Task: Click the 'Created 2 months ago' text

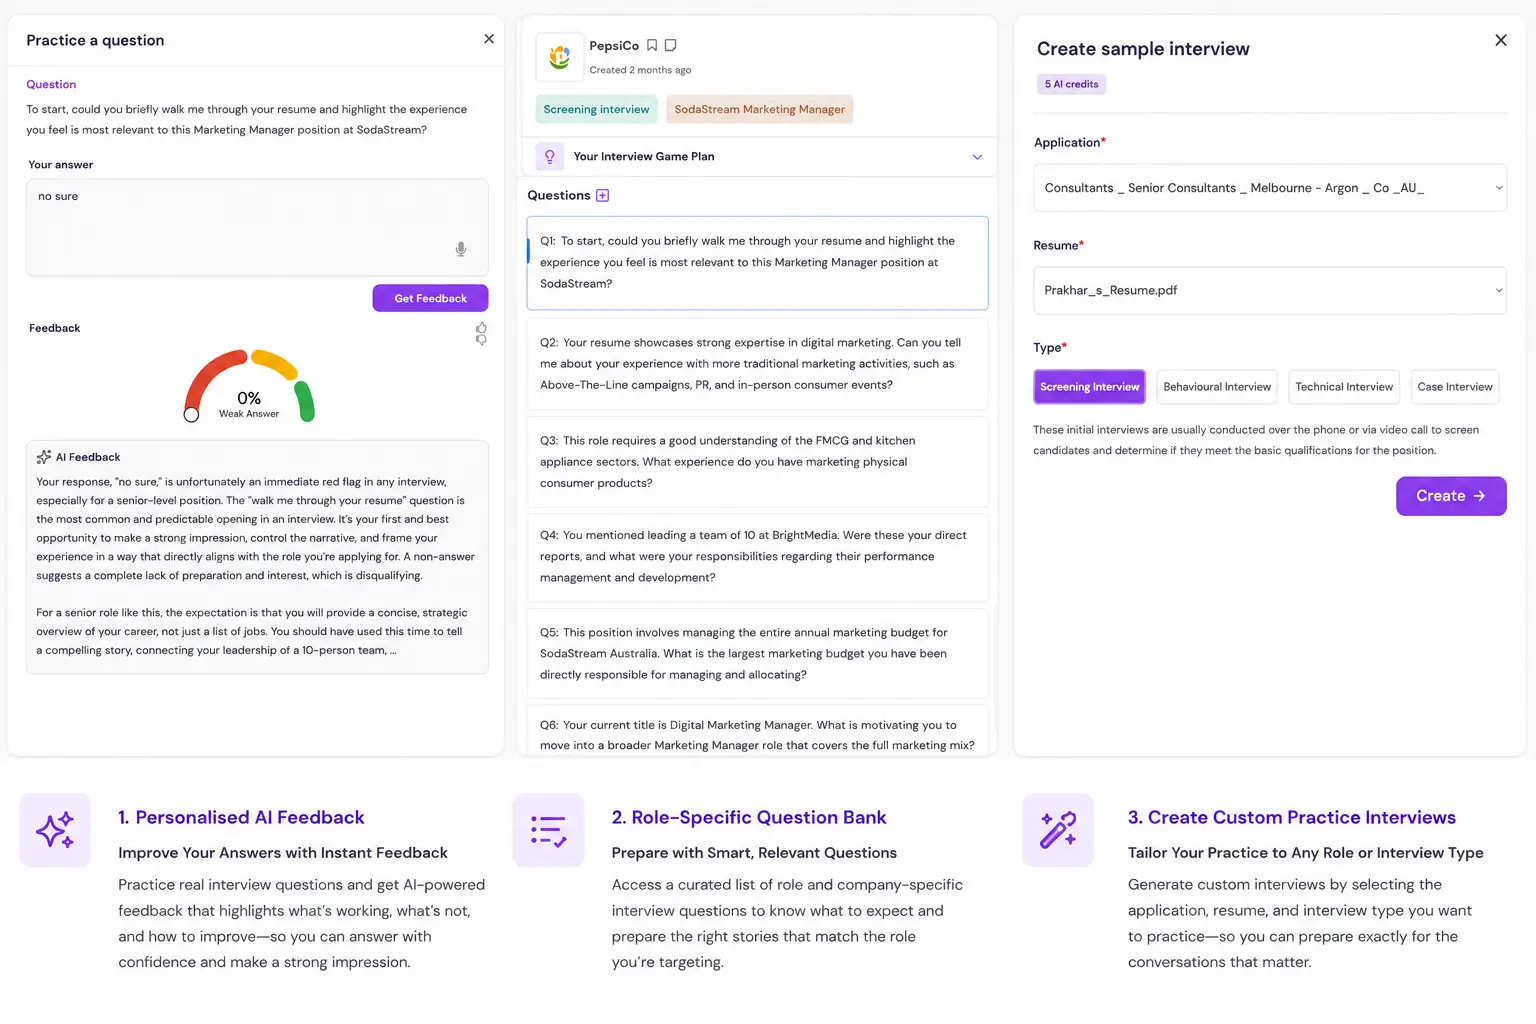Action: pos(640,70)
